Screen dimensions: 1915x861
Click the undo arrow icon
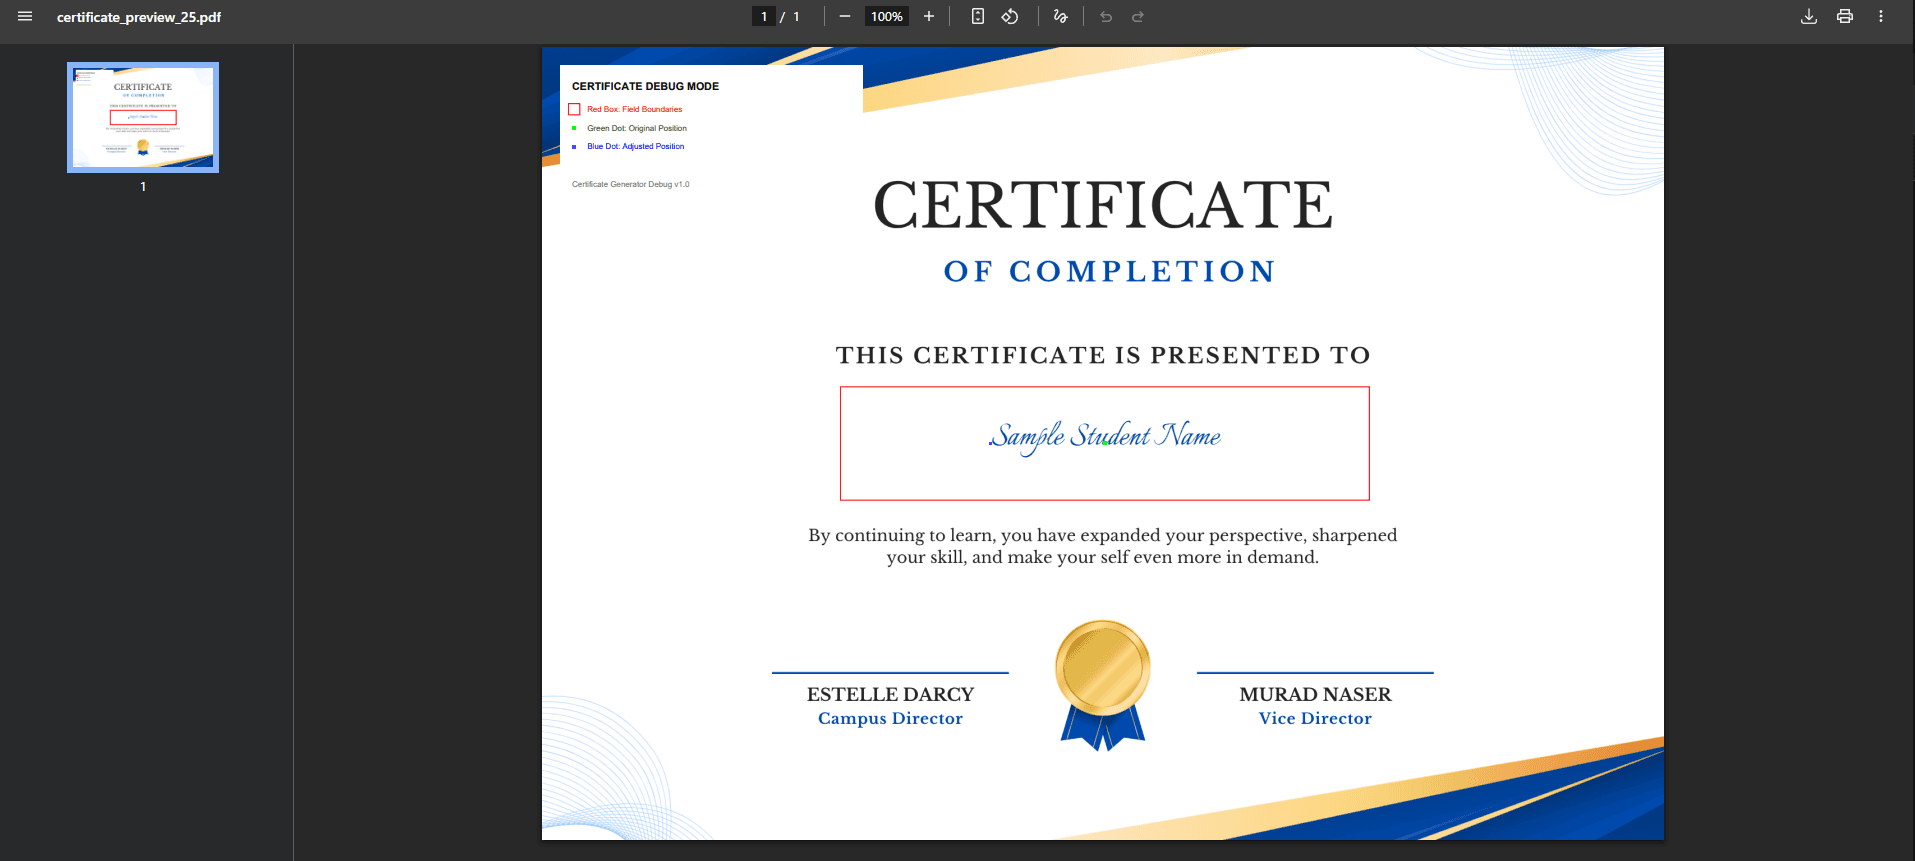pos(1106,16)
